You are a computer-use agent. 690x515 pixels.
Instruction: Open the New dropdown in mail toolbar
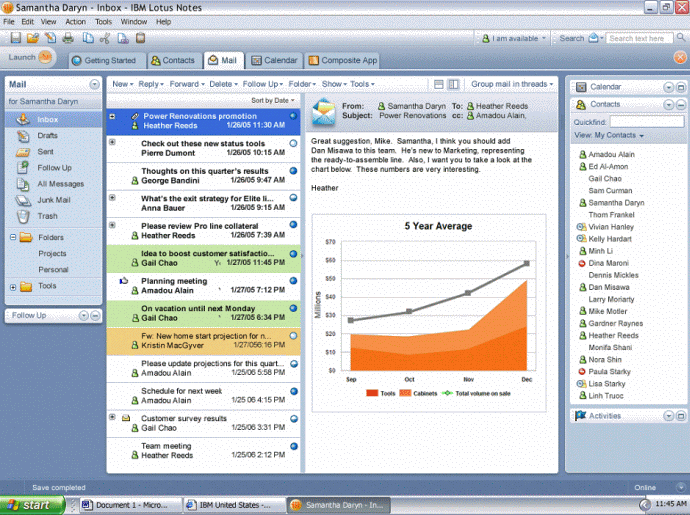(122, 84)
